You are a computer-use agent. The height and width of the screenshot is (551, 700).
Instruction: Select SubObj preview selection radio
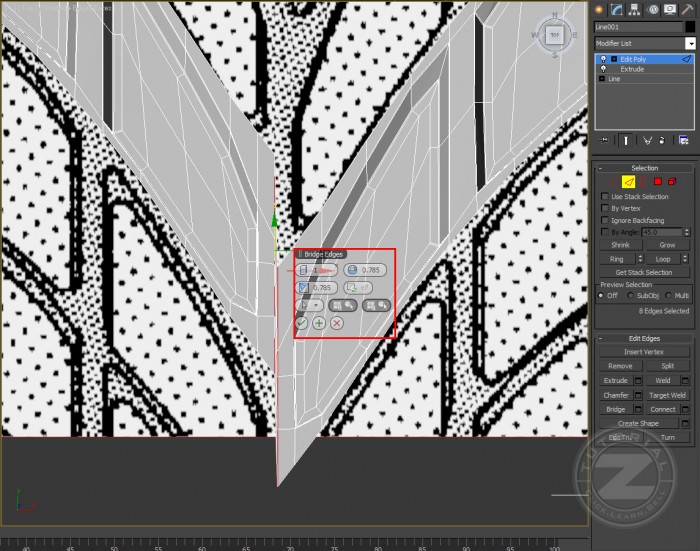tap(629, 295)
